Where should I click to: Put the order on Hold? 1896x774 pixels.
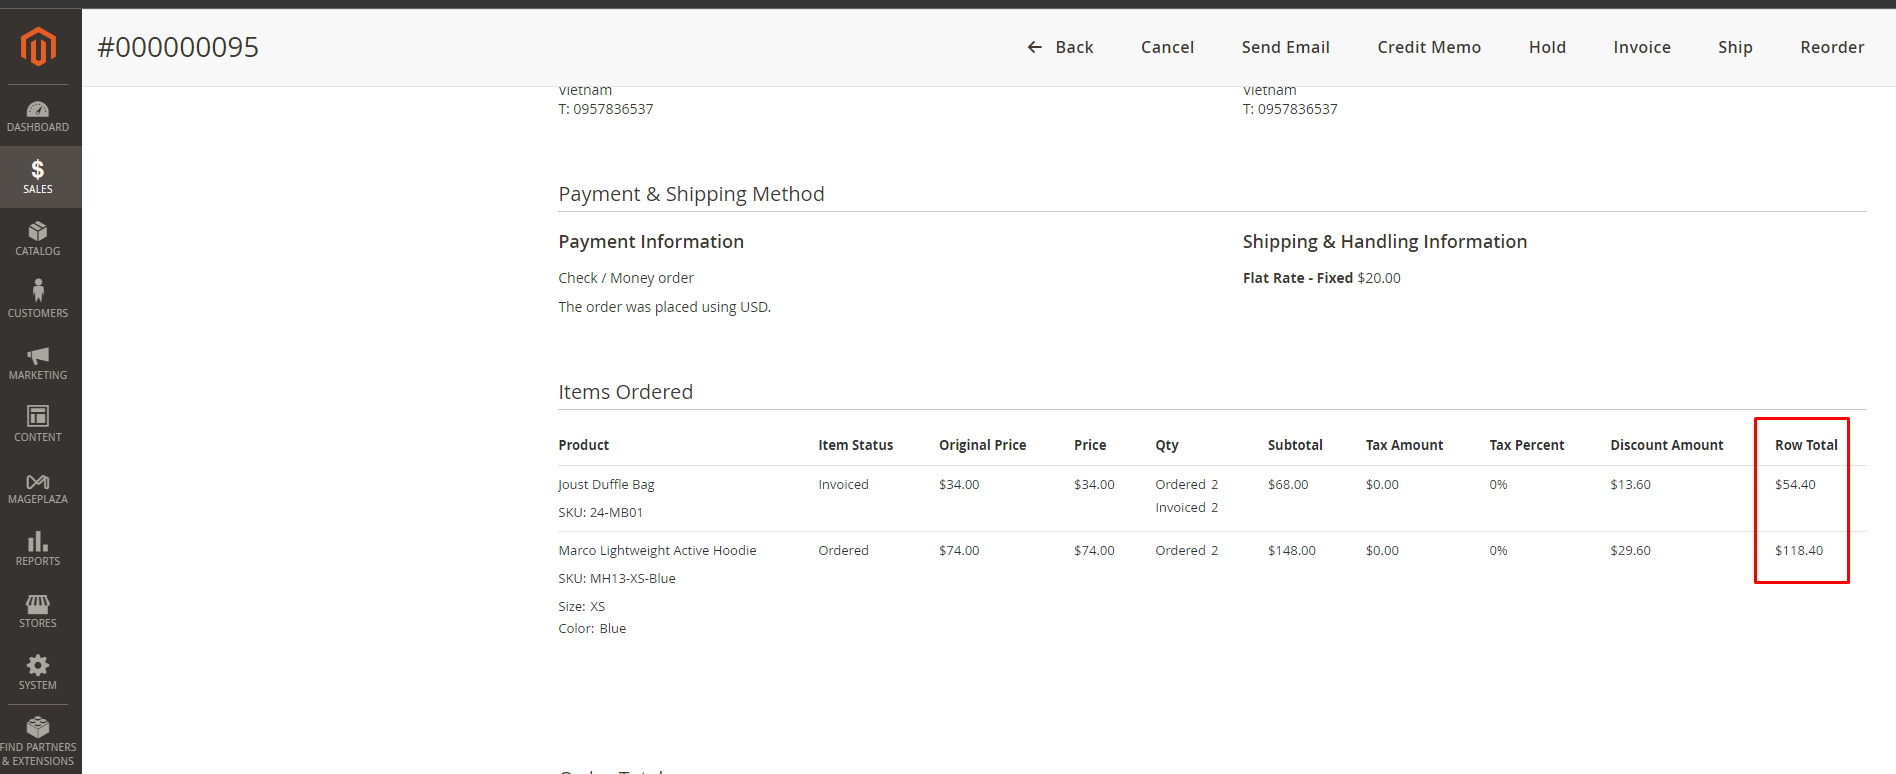click(1547, 47)
